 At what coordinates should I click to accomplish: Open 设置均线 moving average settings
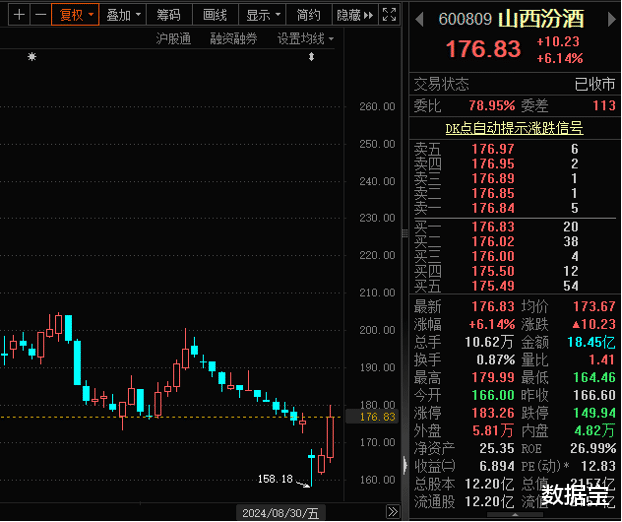(305, 38)
